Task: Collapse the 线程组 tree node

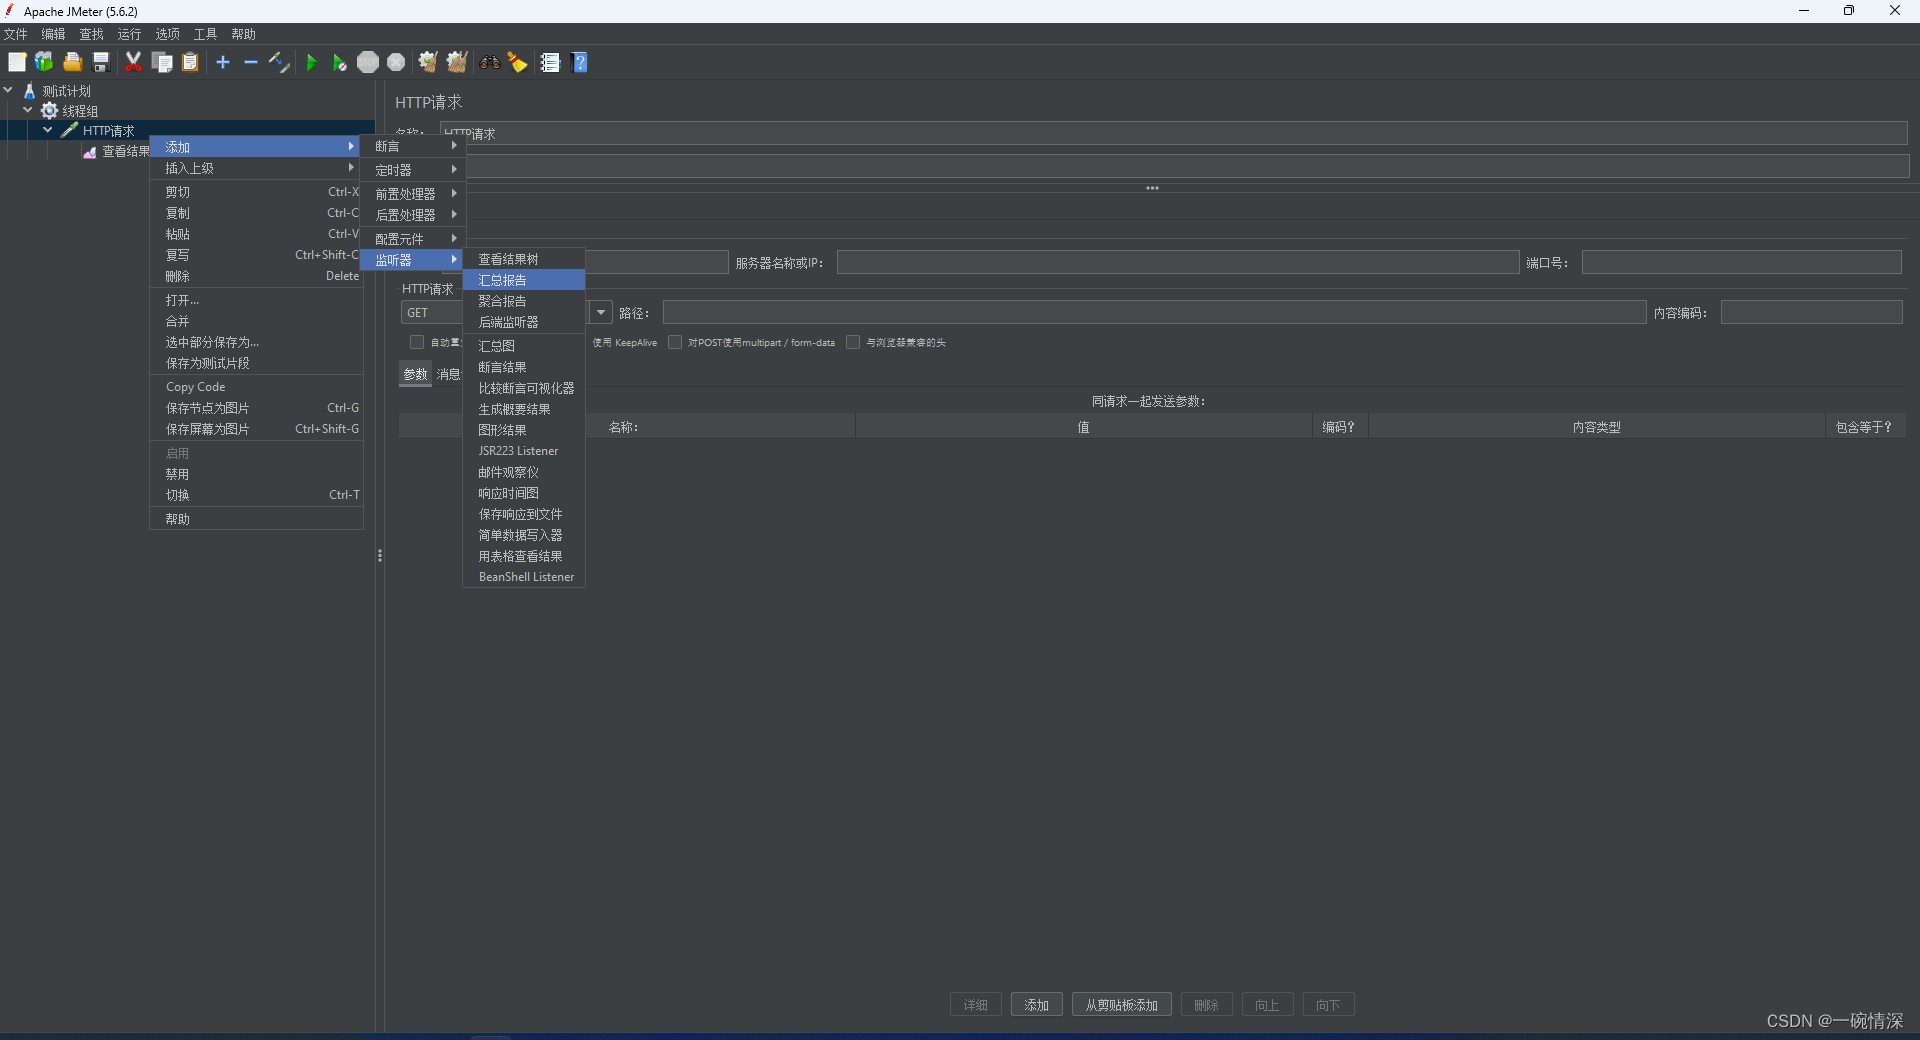Action: coord(28,110)
